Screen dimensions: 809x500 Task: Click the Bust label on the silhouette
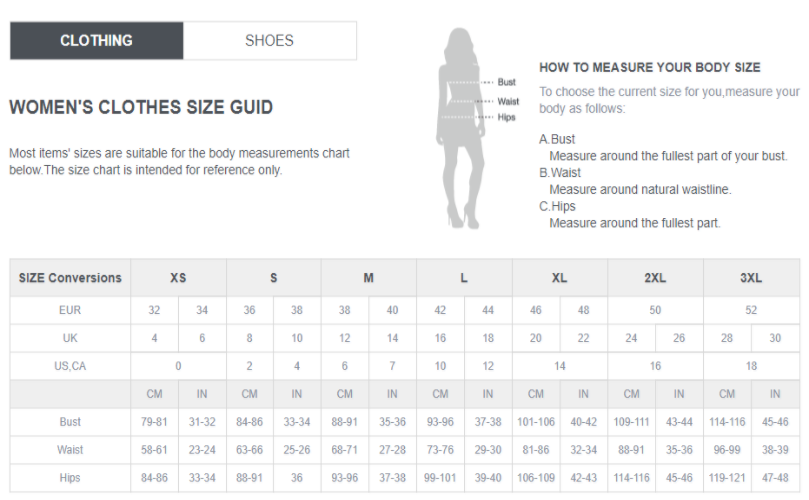[x=506, y=82]
